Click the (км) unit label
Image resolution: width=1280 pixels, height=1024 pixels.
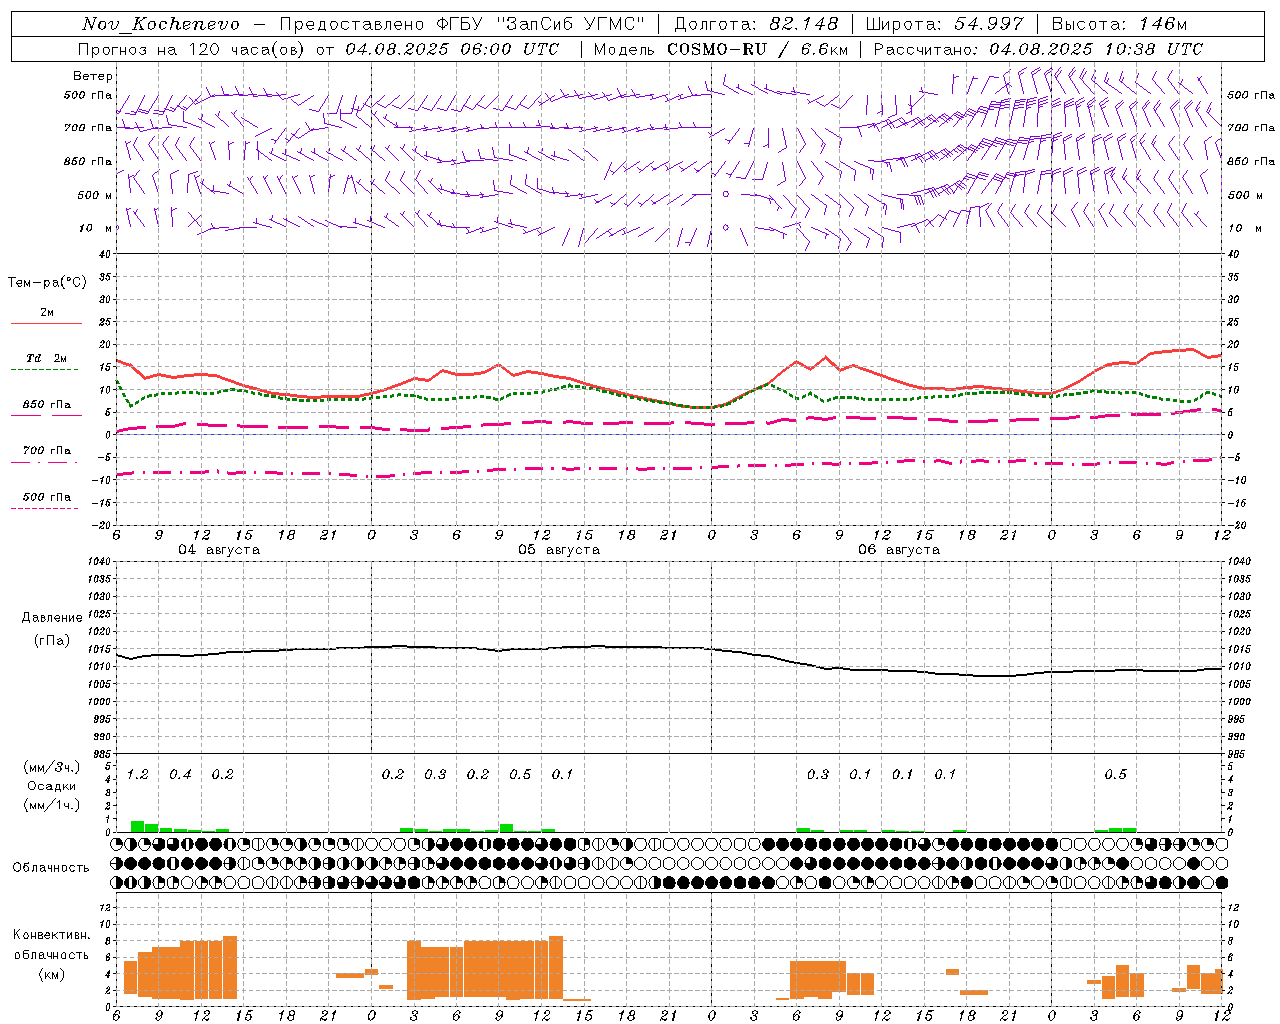pos(52,974)
